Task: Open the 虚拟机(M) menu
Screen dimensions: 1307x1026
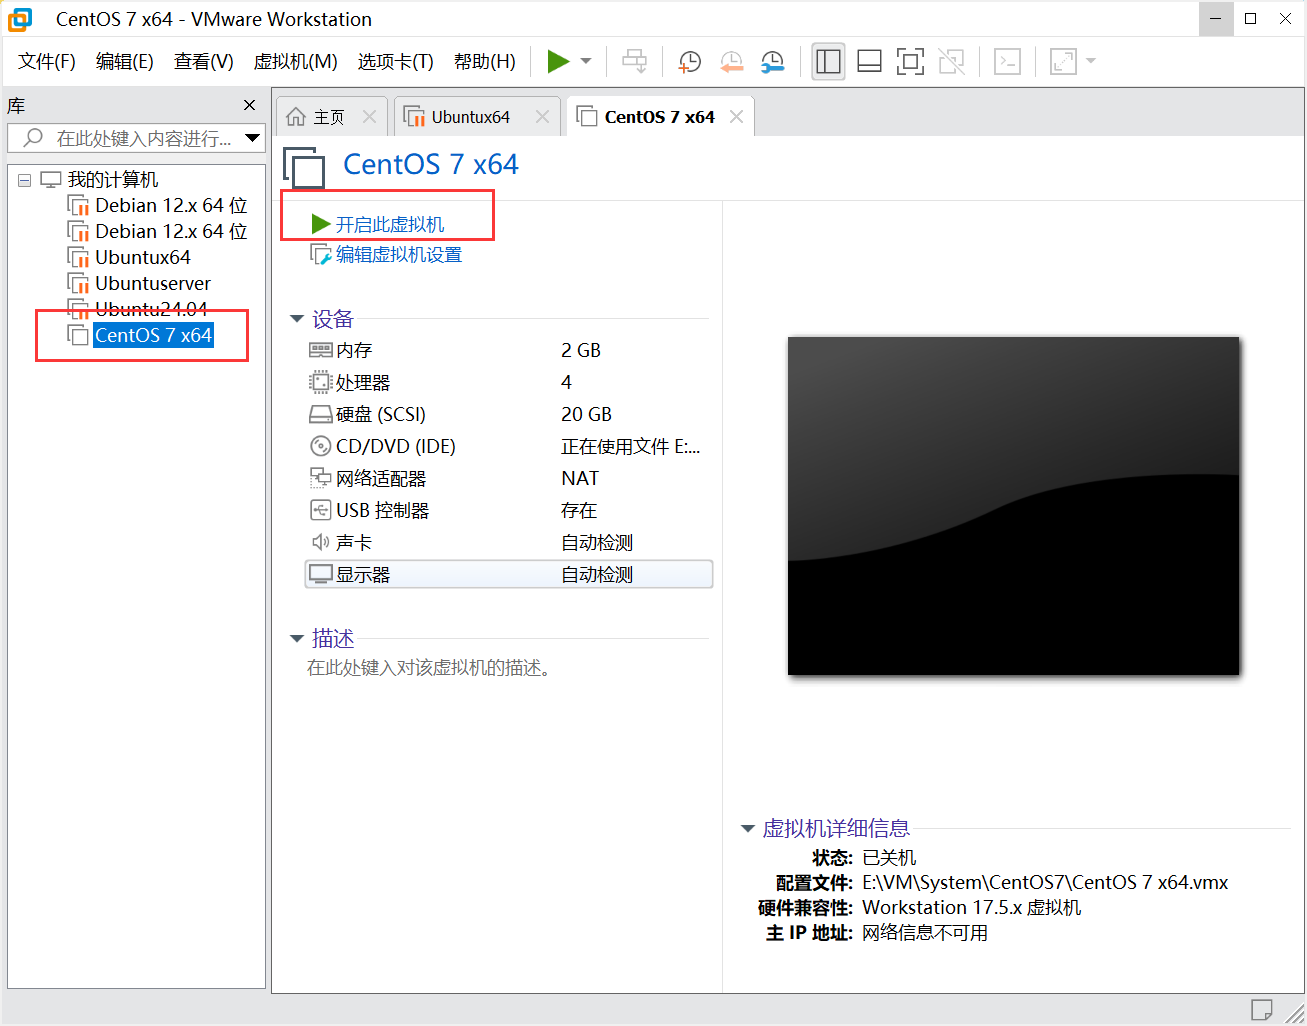Action: click(x=296, y=62)
